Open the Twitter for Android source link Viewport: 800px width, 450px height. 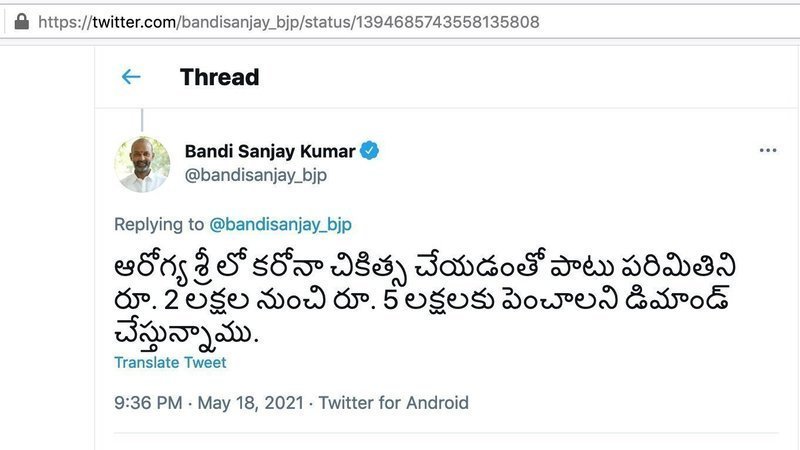(x=394, y=403)
